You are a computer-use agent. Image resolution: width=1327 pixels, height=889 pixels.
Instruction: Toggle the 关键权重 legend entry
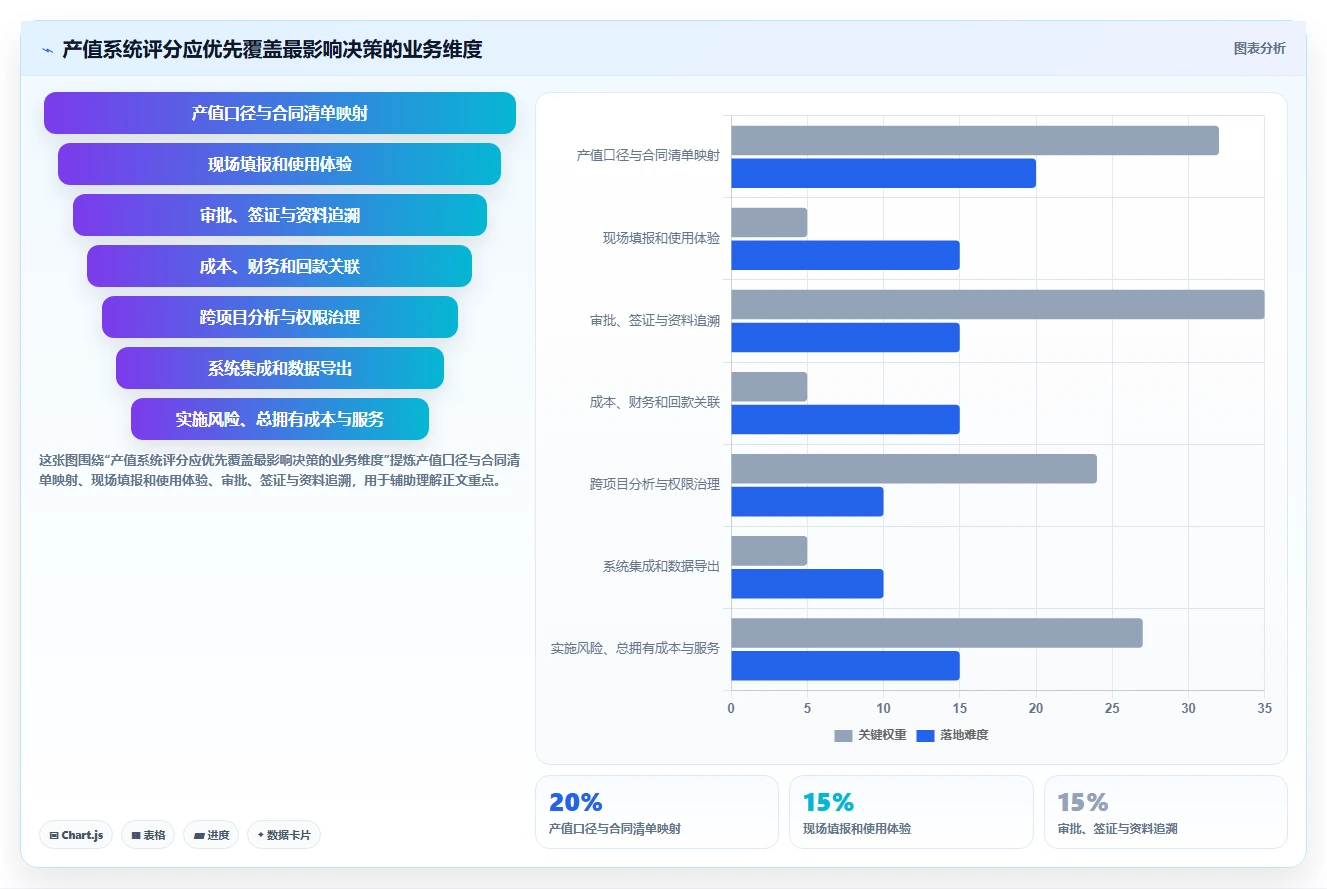tap(870, 735)
